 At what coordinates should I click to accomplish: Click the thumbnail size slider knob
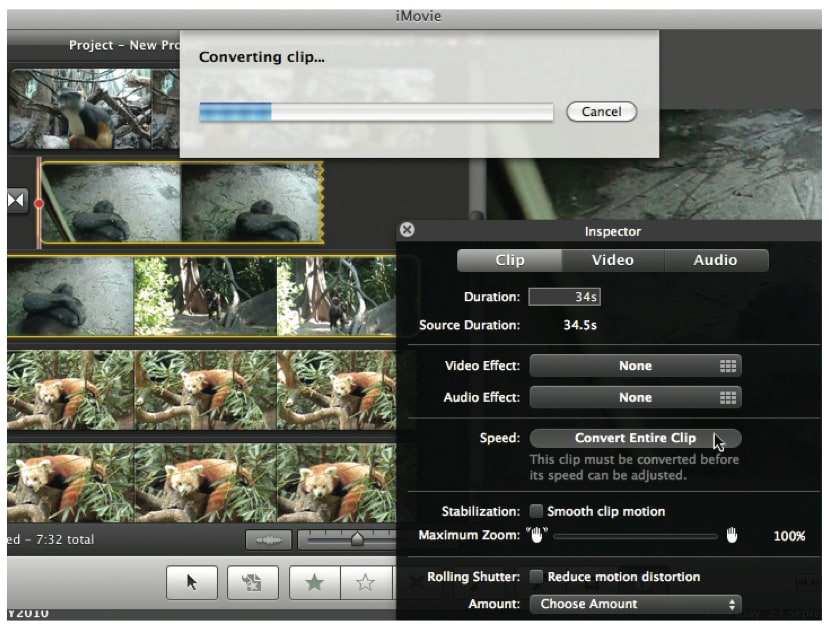pyautogui.click(x=357, y=539)
